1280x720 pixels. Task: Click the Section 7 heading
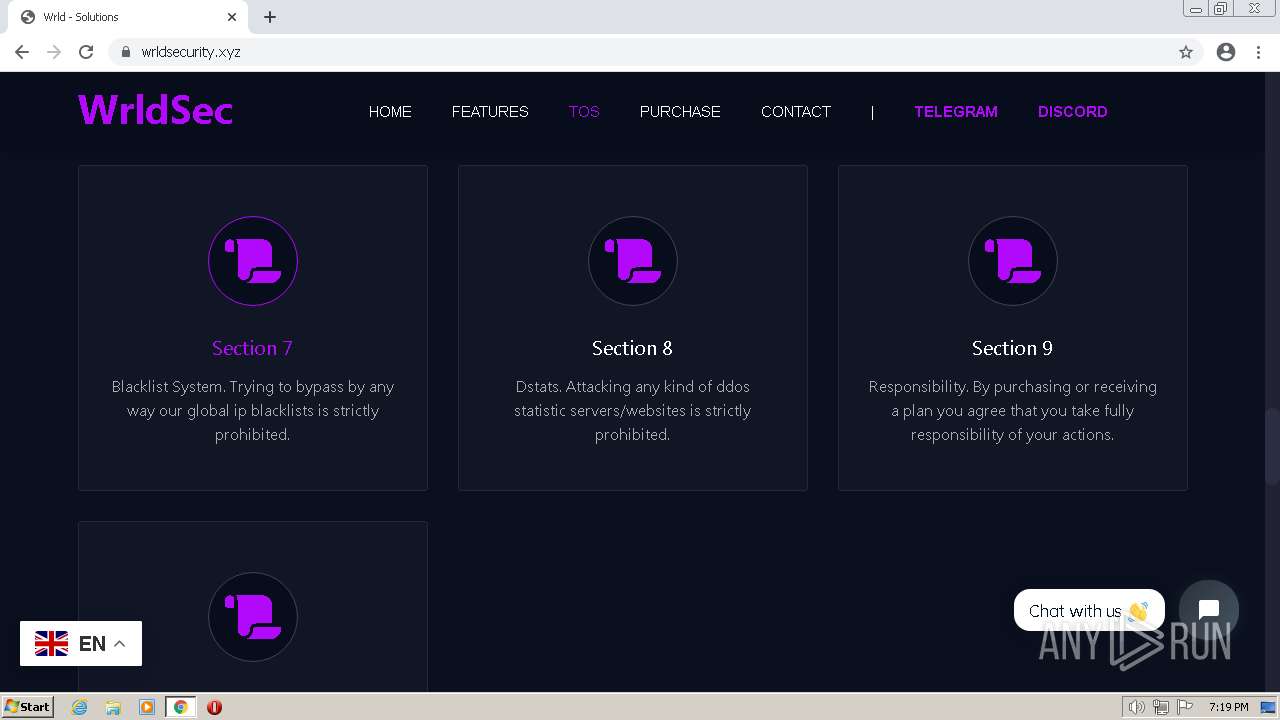[x=252, y=348]
